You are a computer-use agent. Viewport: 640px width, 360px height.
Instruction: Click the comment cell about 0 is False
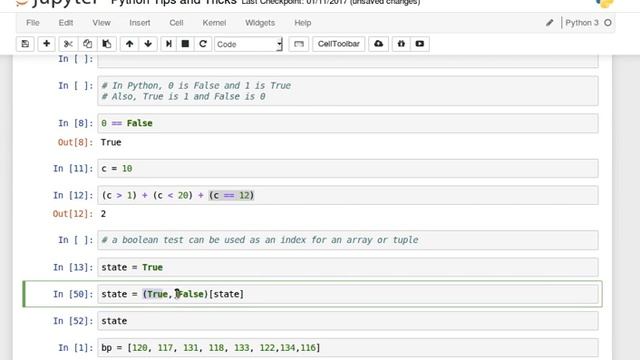point(348,91)
